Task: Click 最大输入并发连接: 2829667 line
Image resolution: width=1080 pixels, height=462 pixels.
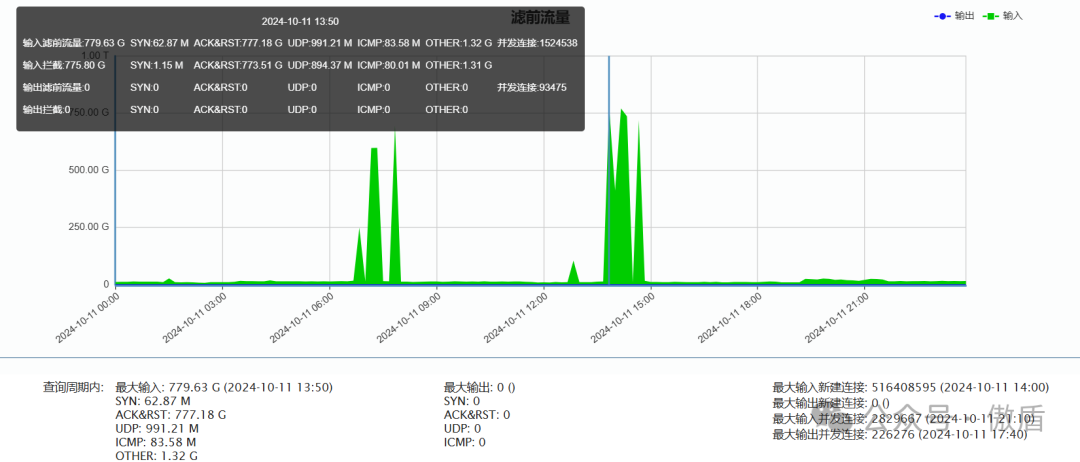Action: click(x=903, y=419)
